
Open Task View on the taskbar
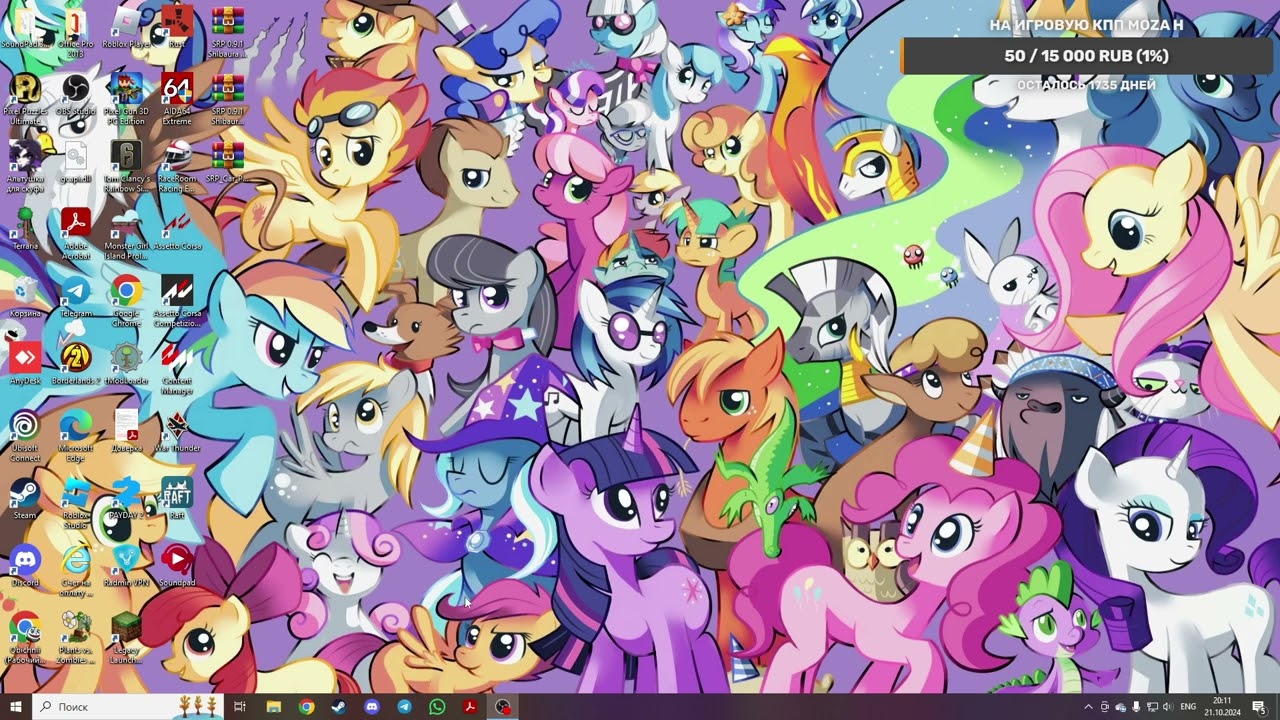(x=240, y=707)
